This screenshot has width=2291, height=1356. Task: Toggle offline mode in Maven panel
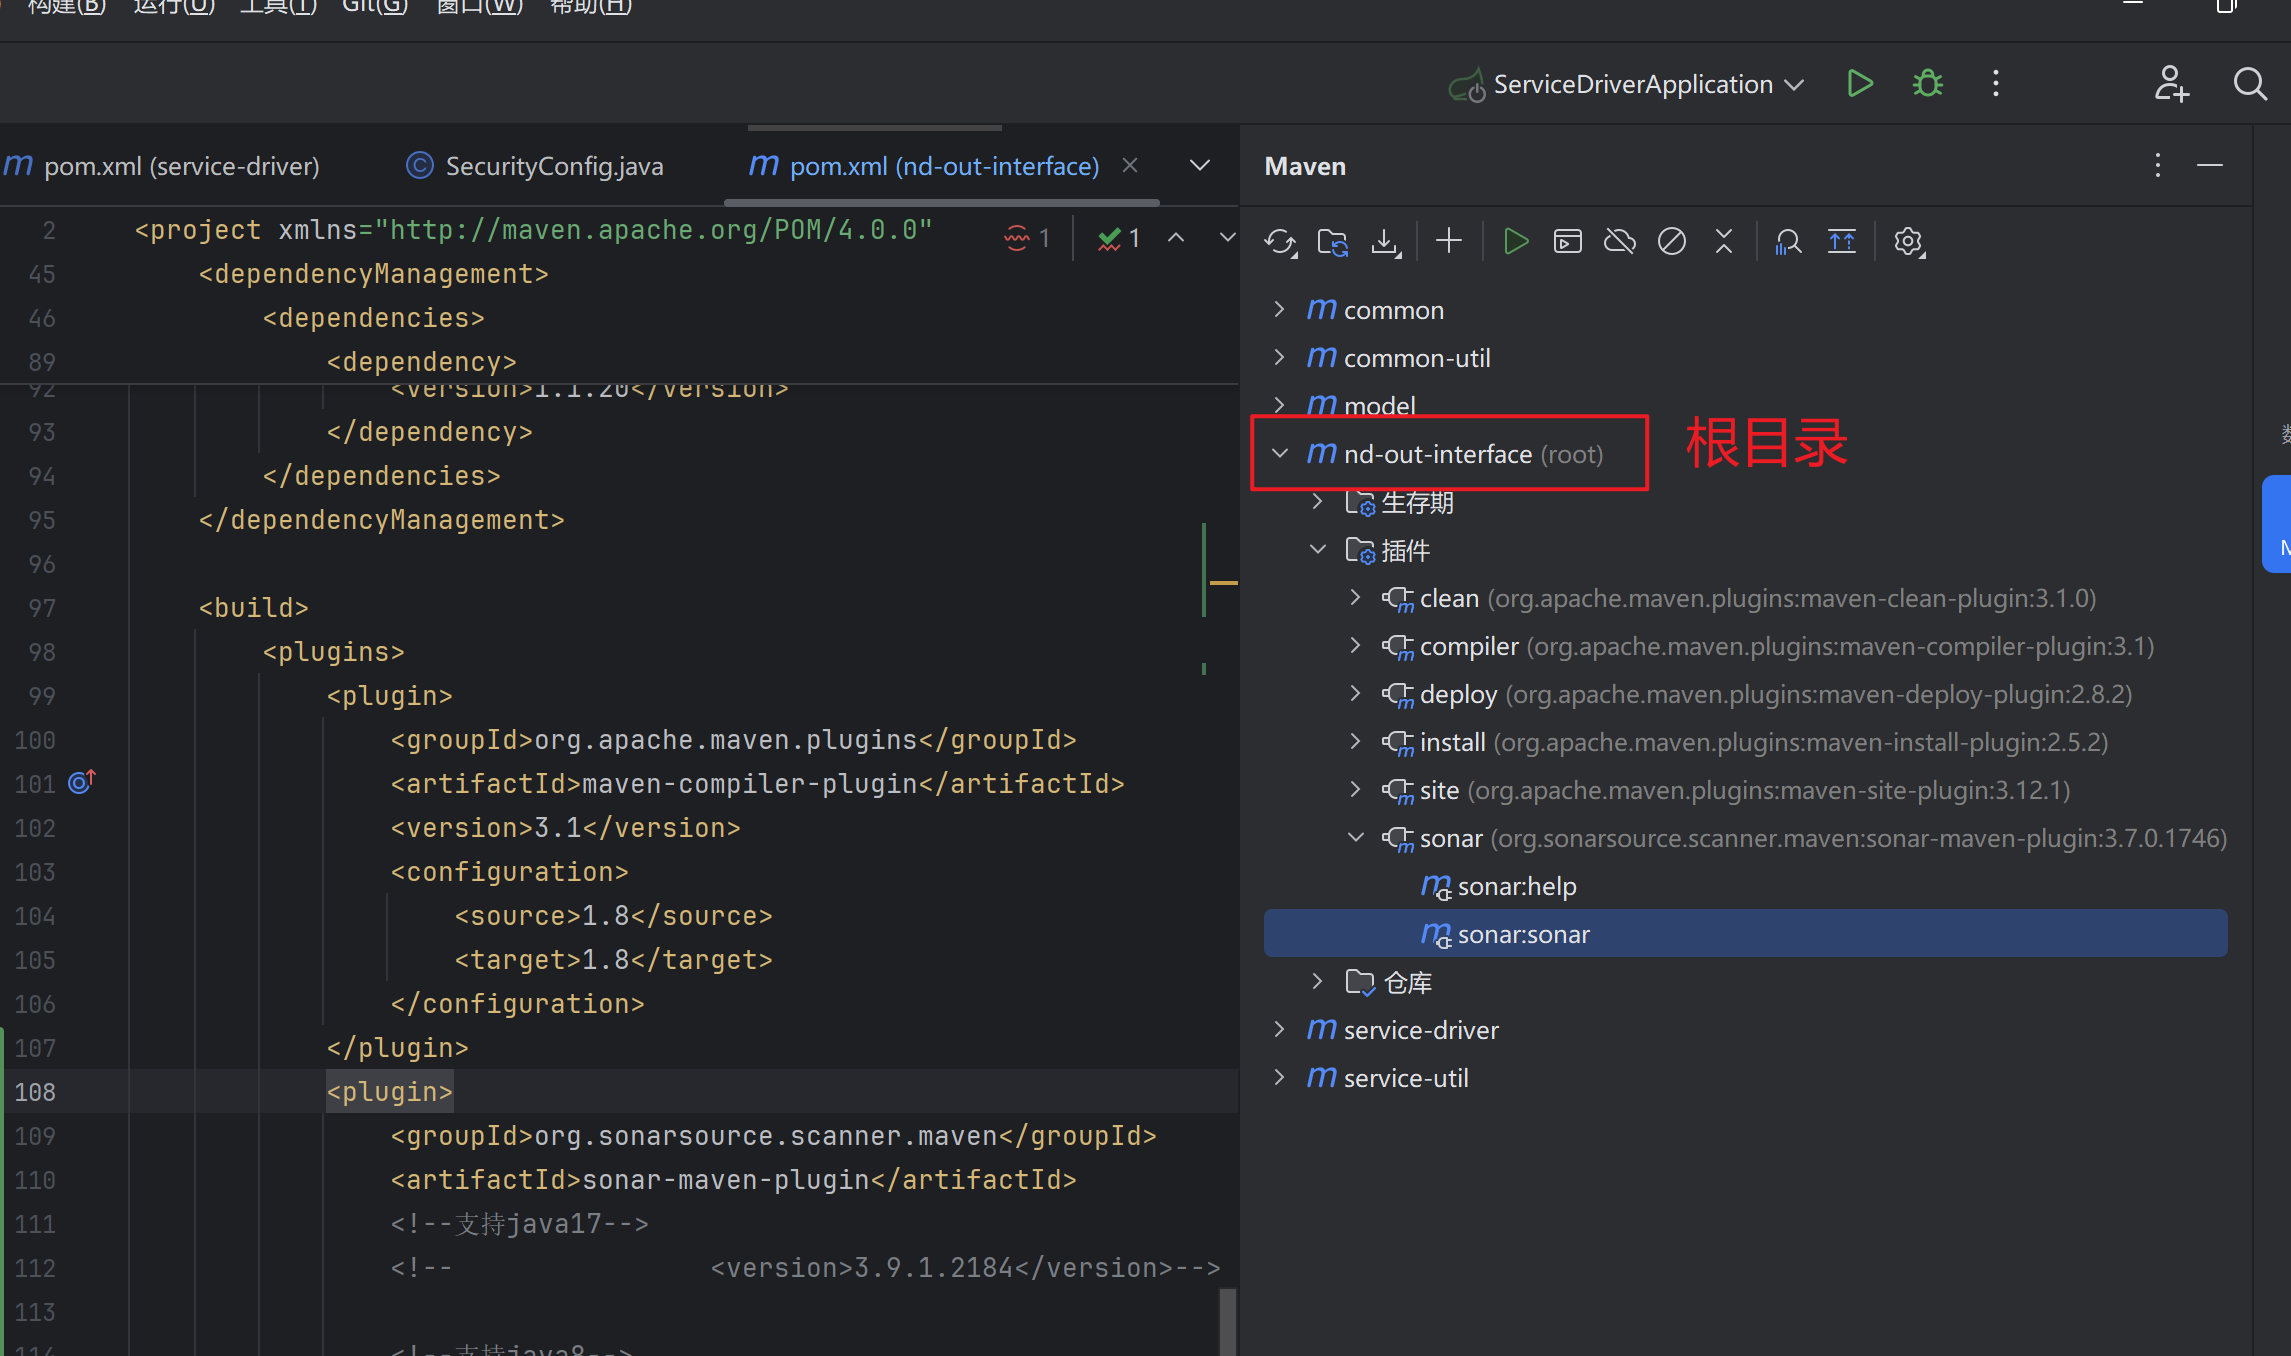1619,240
